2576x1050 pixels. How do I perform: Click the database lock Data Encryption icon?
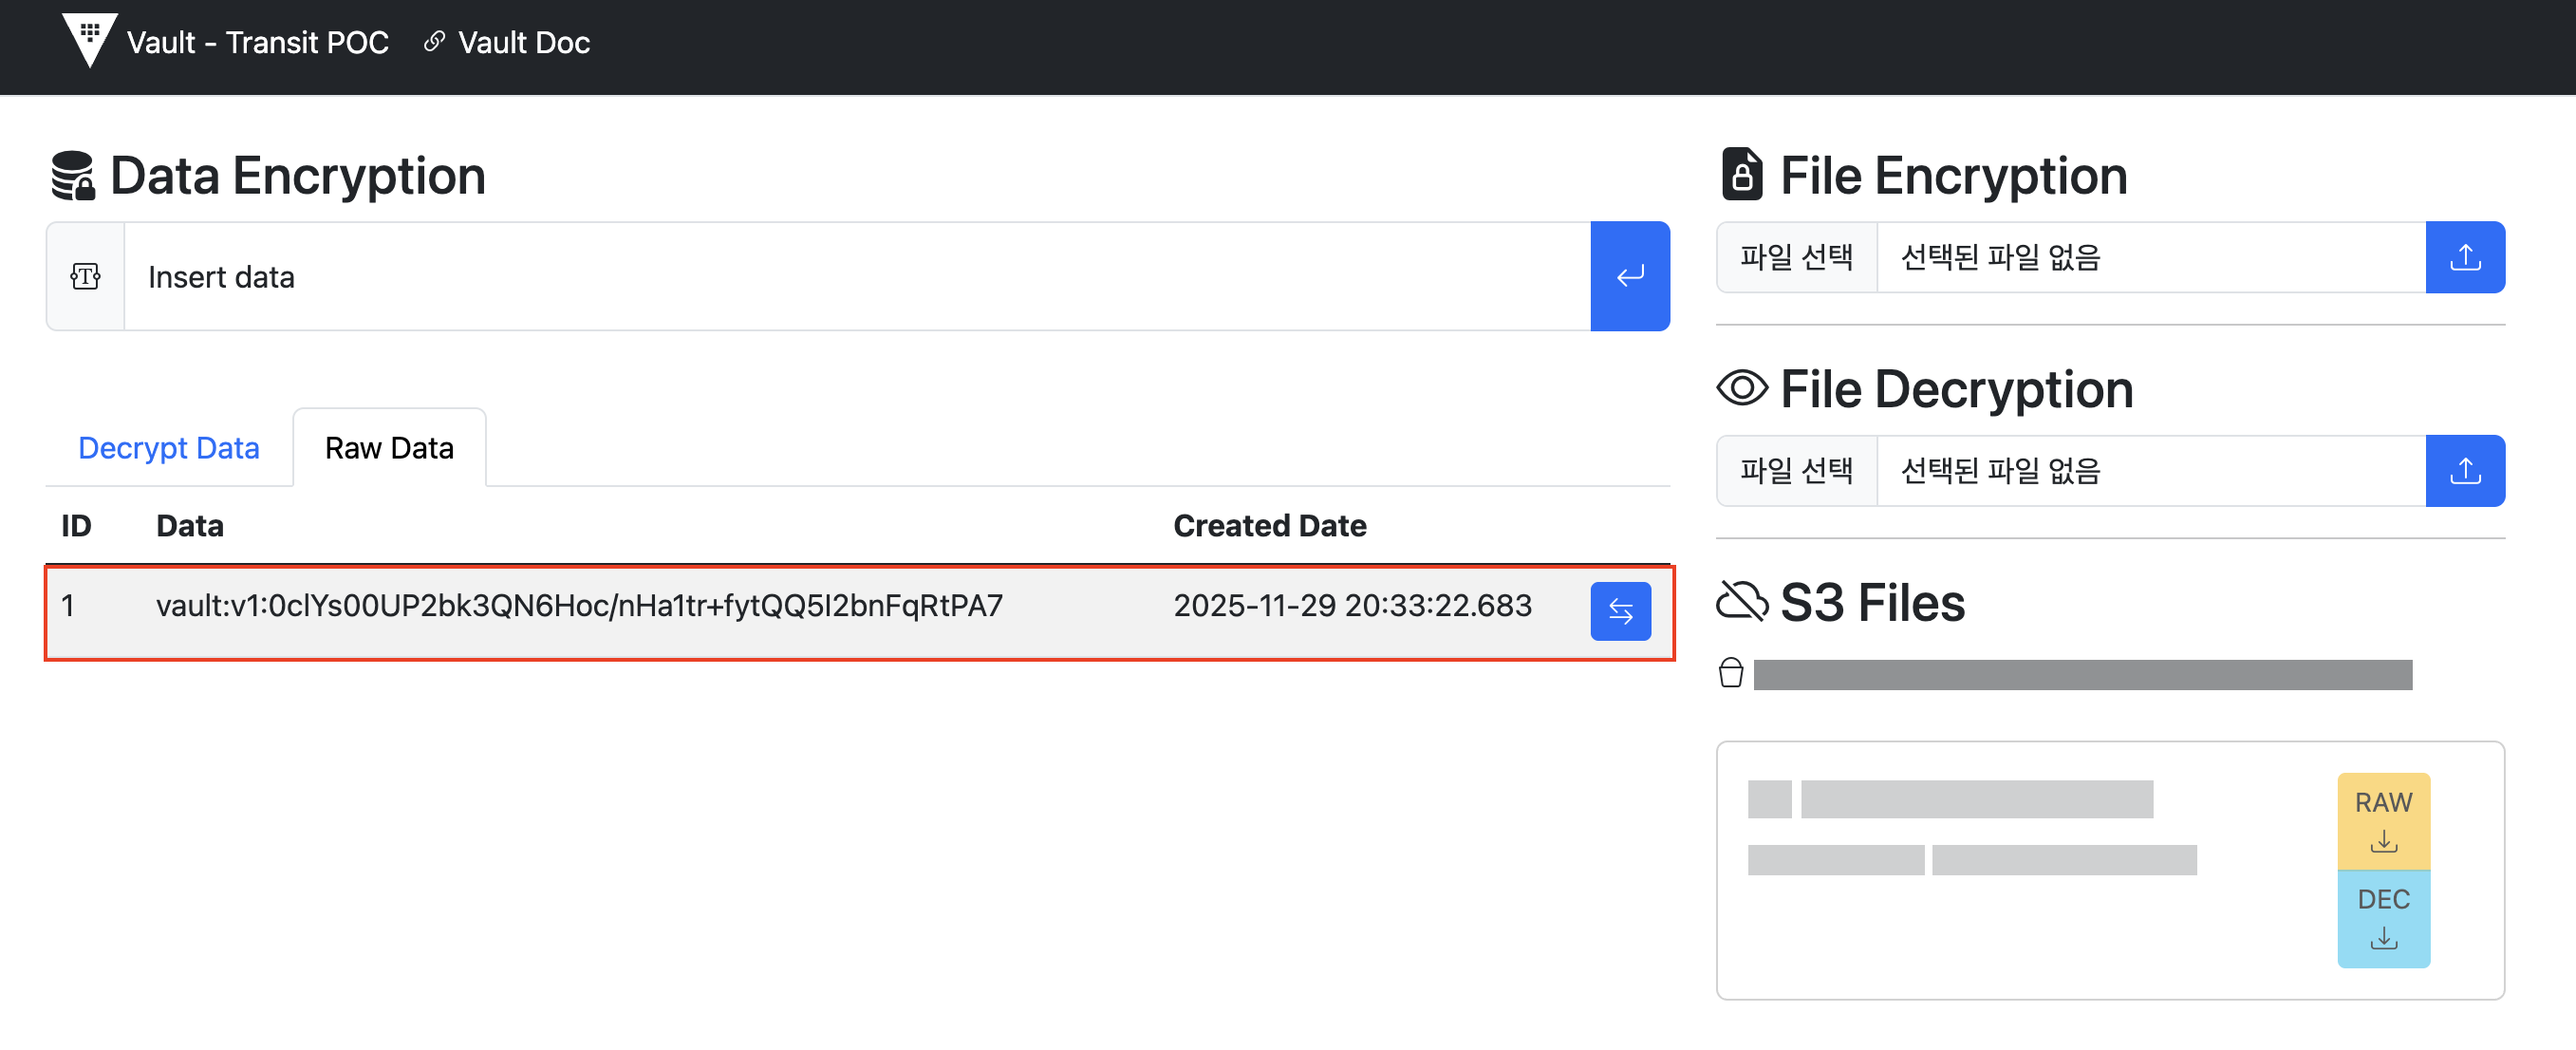pos(73,176)
